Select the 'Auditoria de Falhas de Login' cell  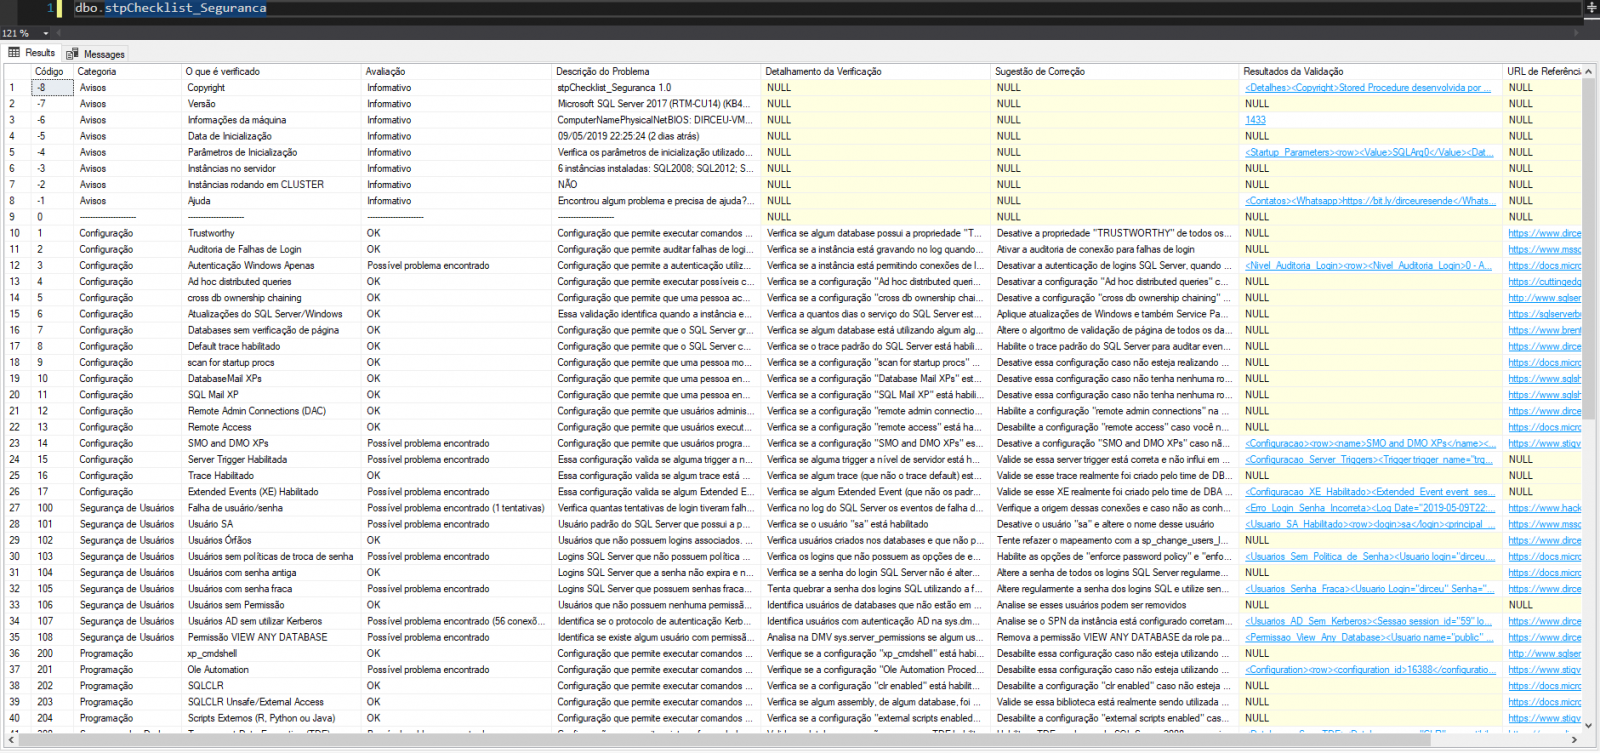(x=271, y=250)
